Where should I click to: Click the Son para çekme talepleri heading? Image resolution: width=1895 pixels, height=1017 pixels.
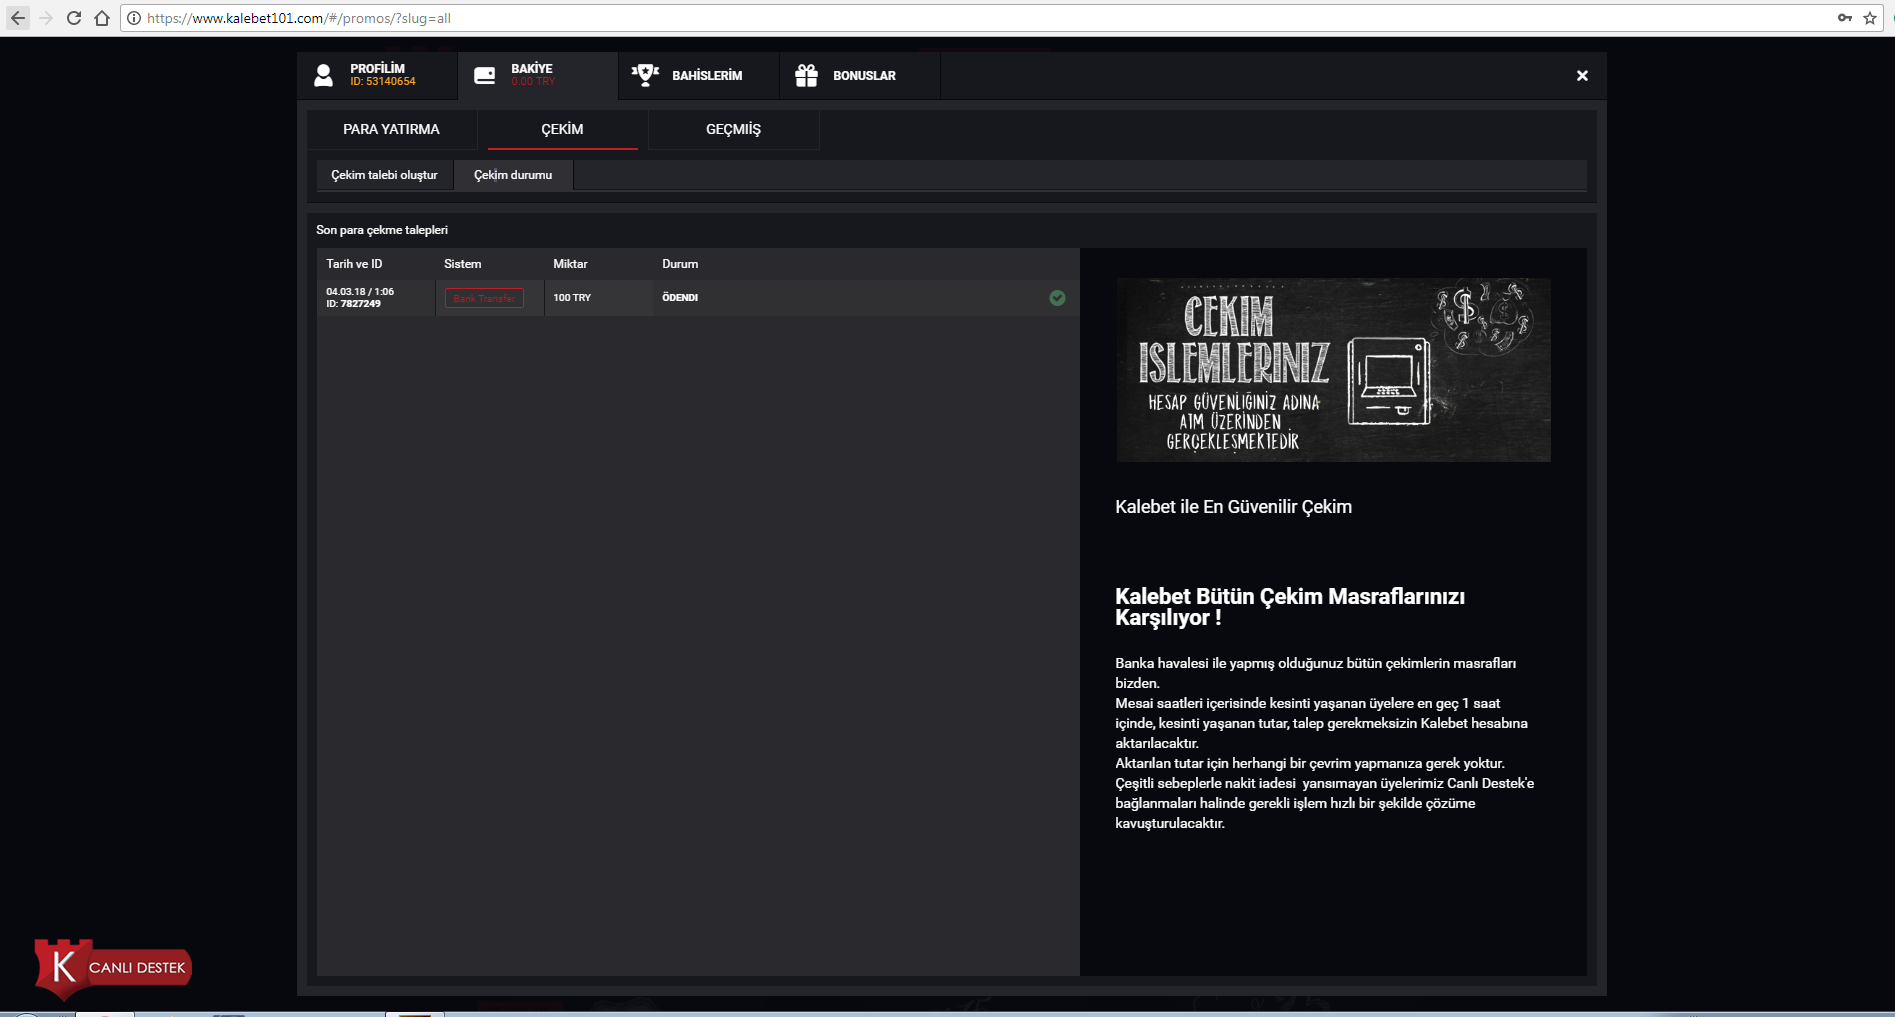coord(382,230)
